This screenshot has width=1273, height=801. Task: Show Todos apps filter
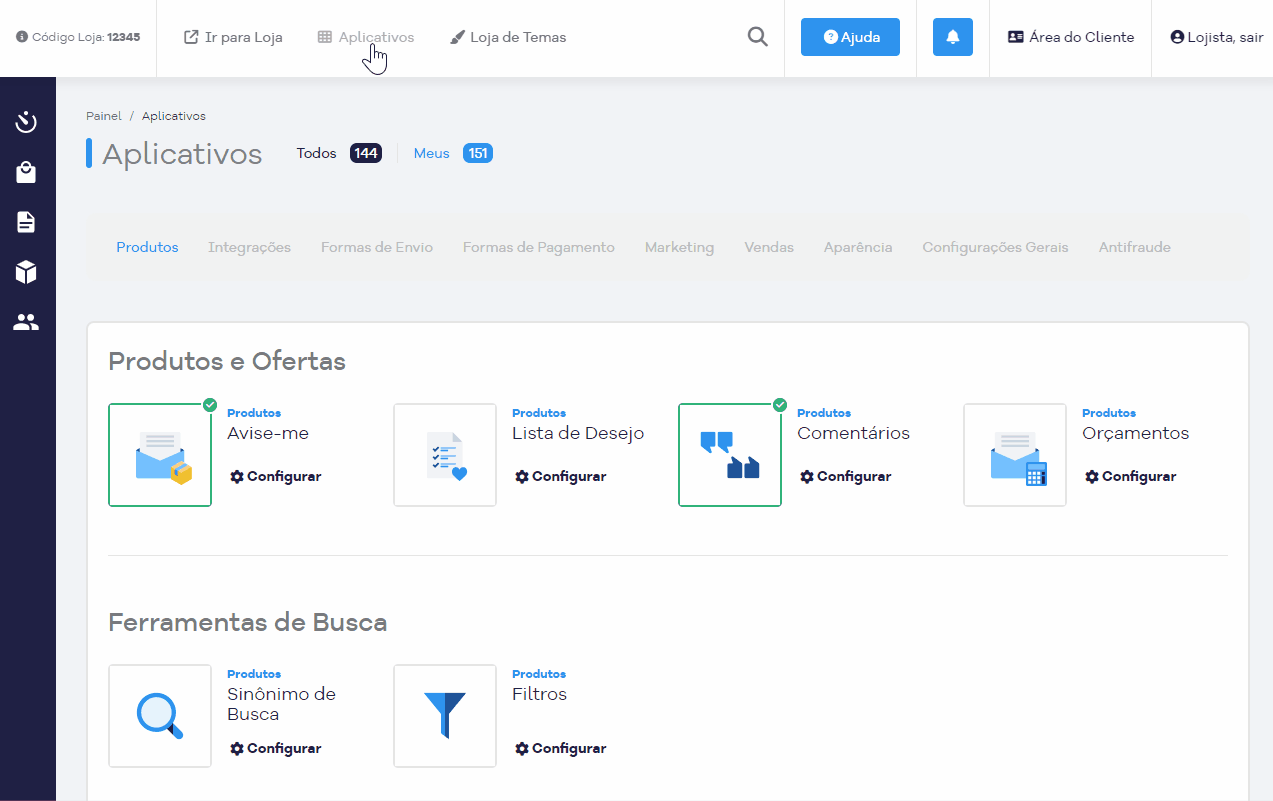pyautogui.click(x=317, y=153)
